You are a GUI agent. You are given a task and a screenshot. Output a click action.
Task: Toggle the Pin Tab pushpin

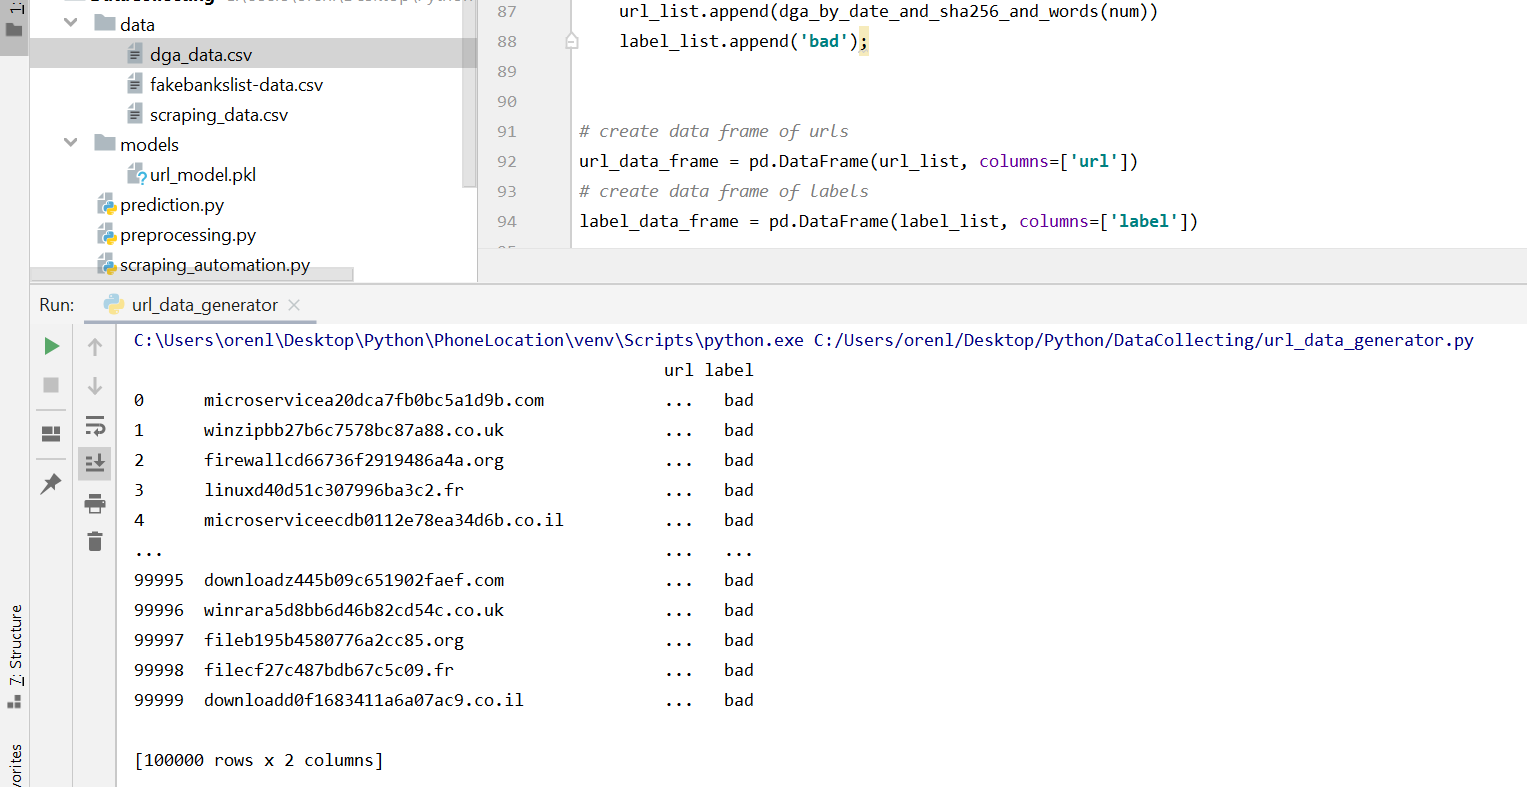51,484
